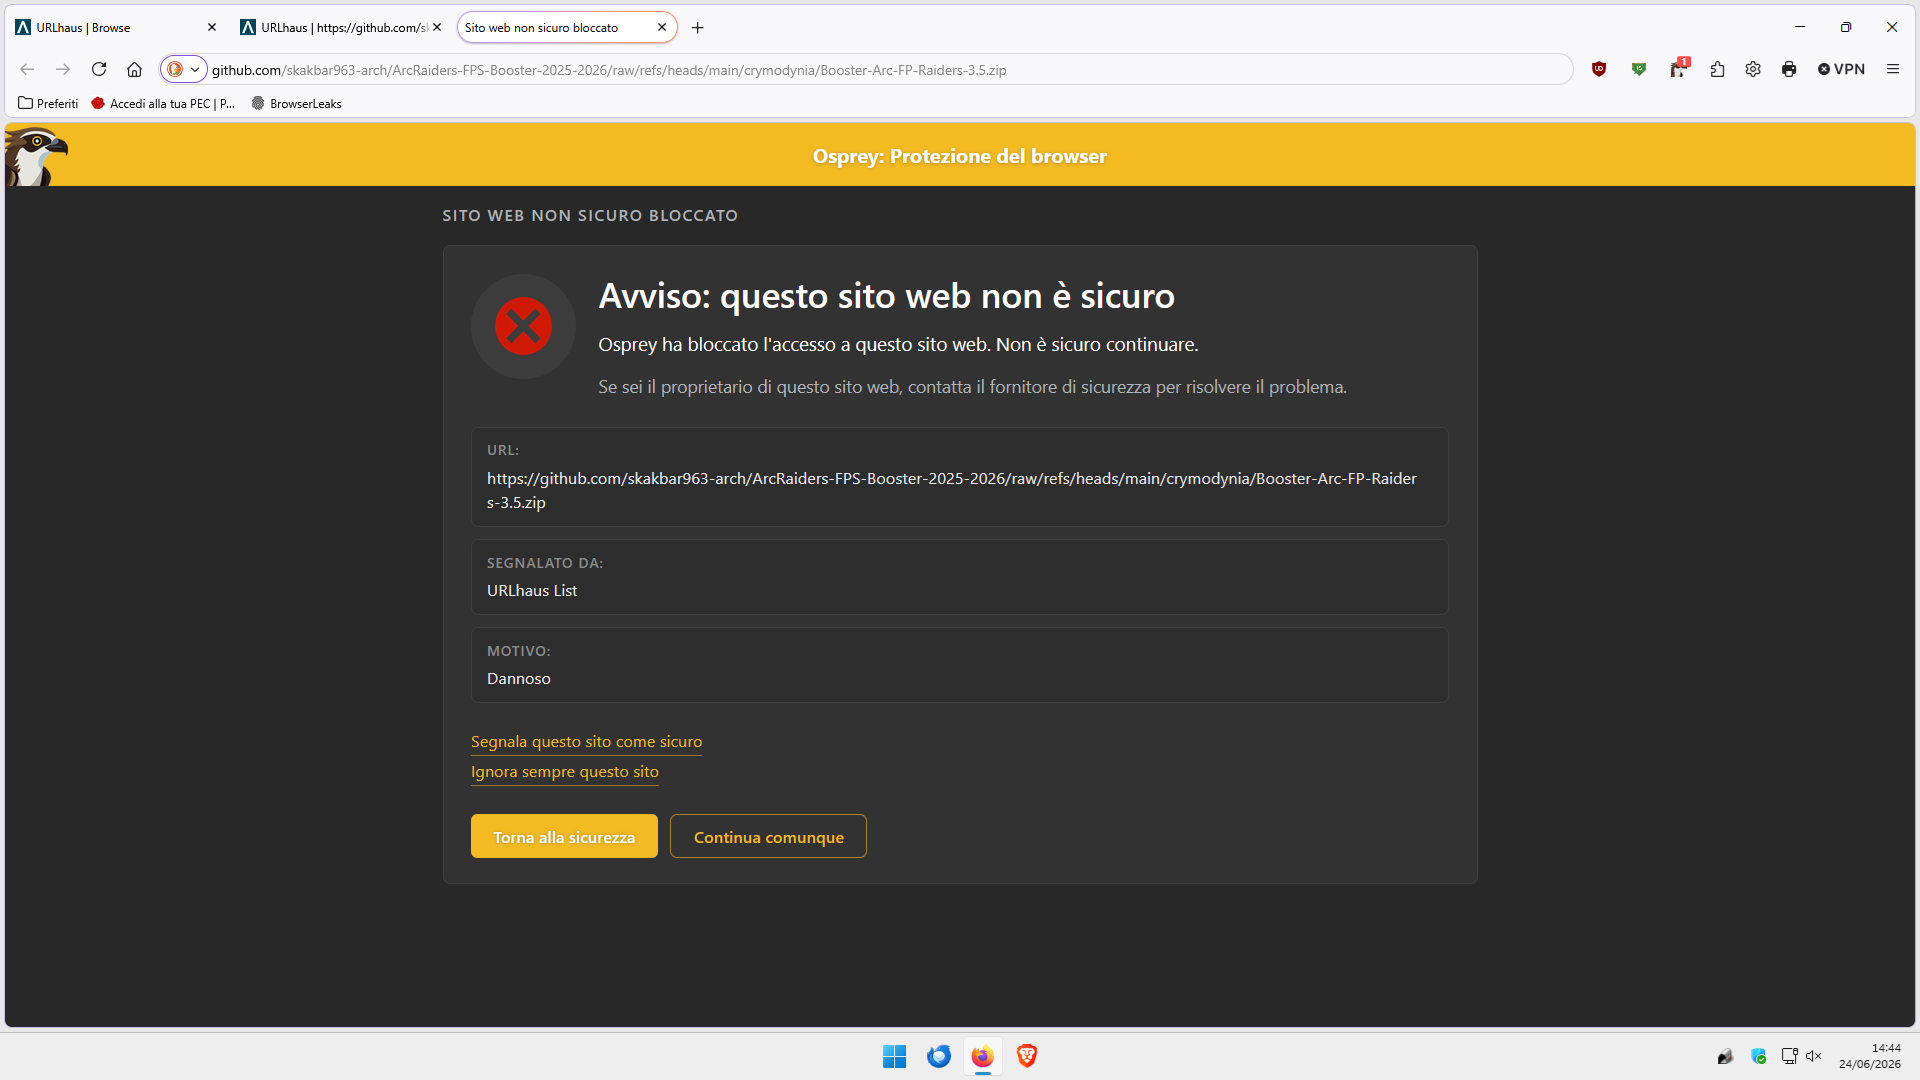The height and width of the screenshot is (1080, 1920).
Task: Click the VPN toolbar button
Action: coord(1841,69)
